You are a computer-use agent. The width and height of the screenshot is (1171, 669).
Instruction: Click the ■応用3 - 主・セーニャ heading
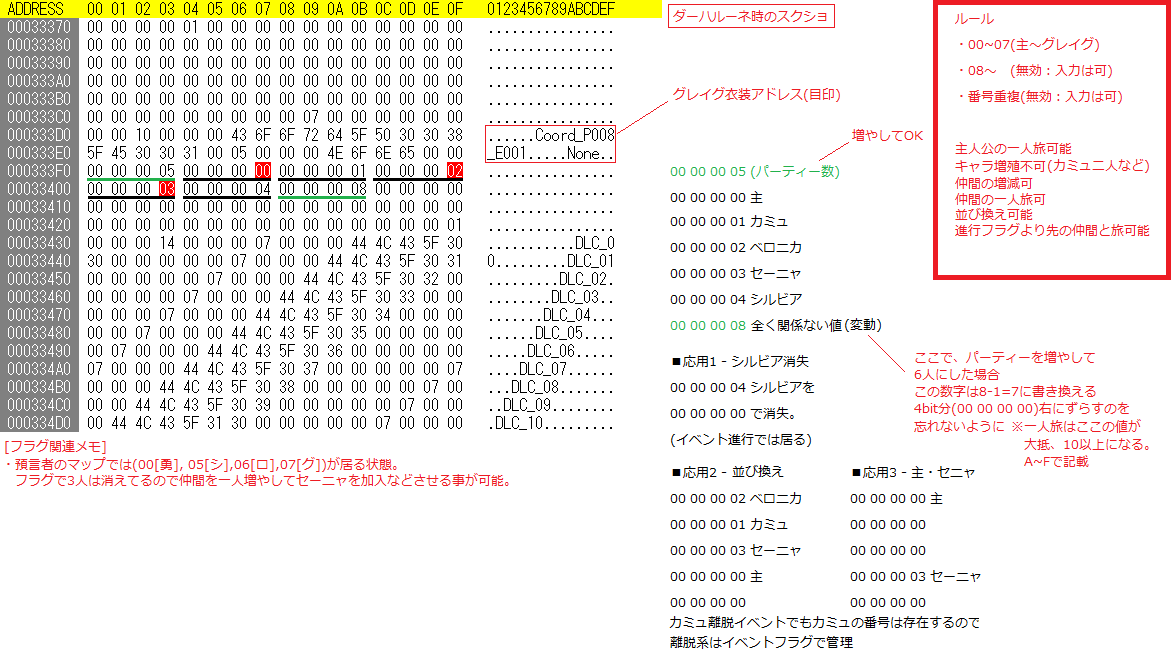tap(913, 472)
